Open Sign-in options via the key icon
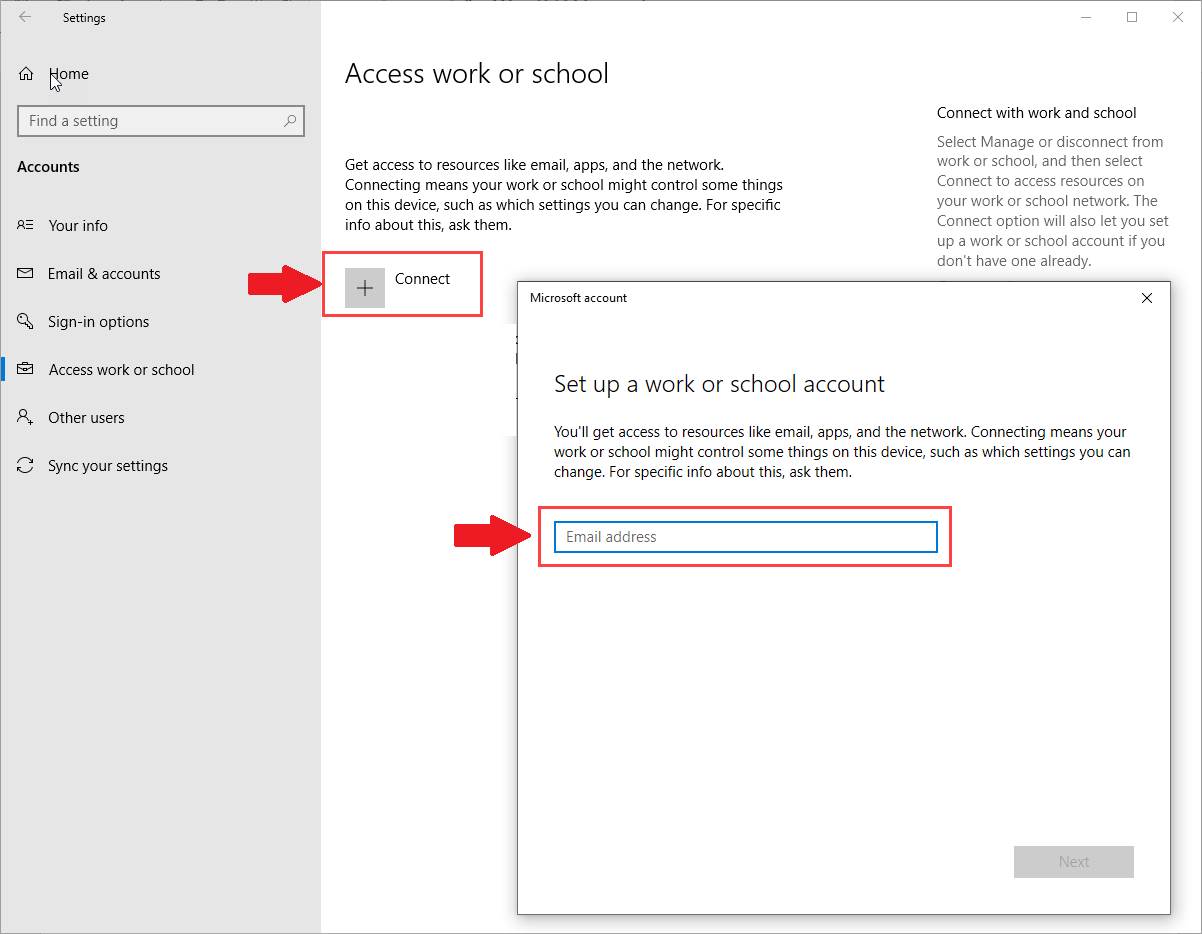Screen dimensions: 1202x934 (x=27, y=321)
